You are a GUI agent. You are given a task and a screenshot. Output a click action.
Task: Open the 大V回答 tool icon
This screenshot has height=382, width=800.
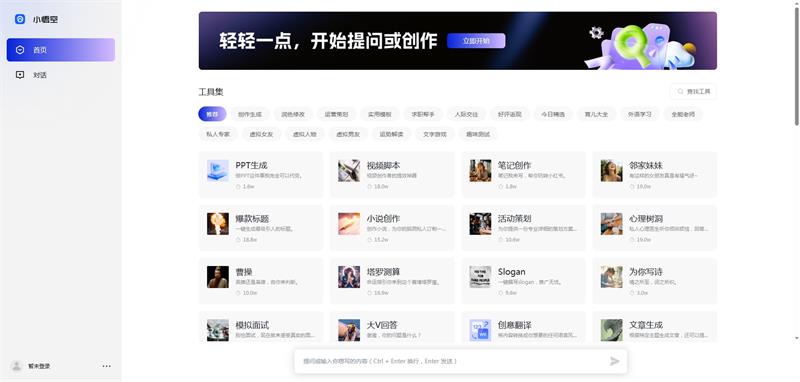click(x=349, y=330)
